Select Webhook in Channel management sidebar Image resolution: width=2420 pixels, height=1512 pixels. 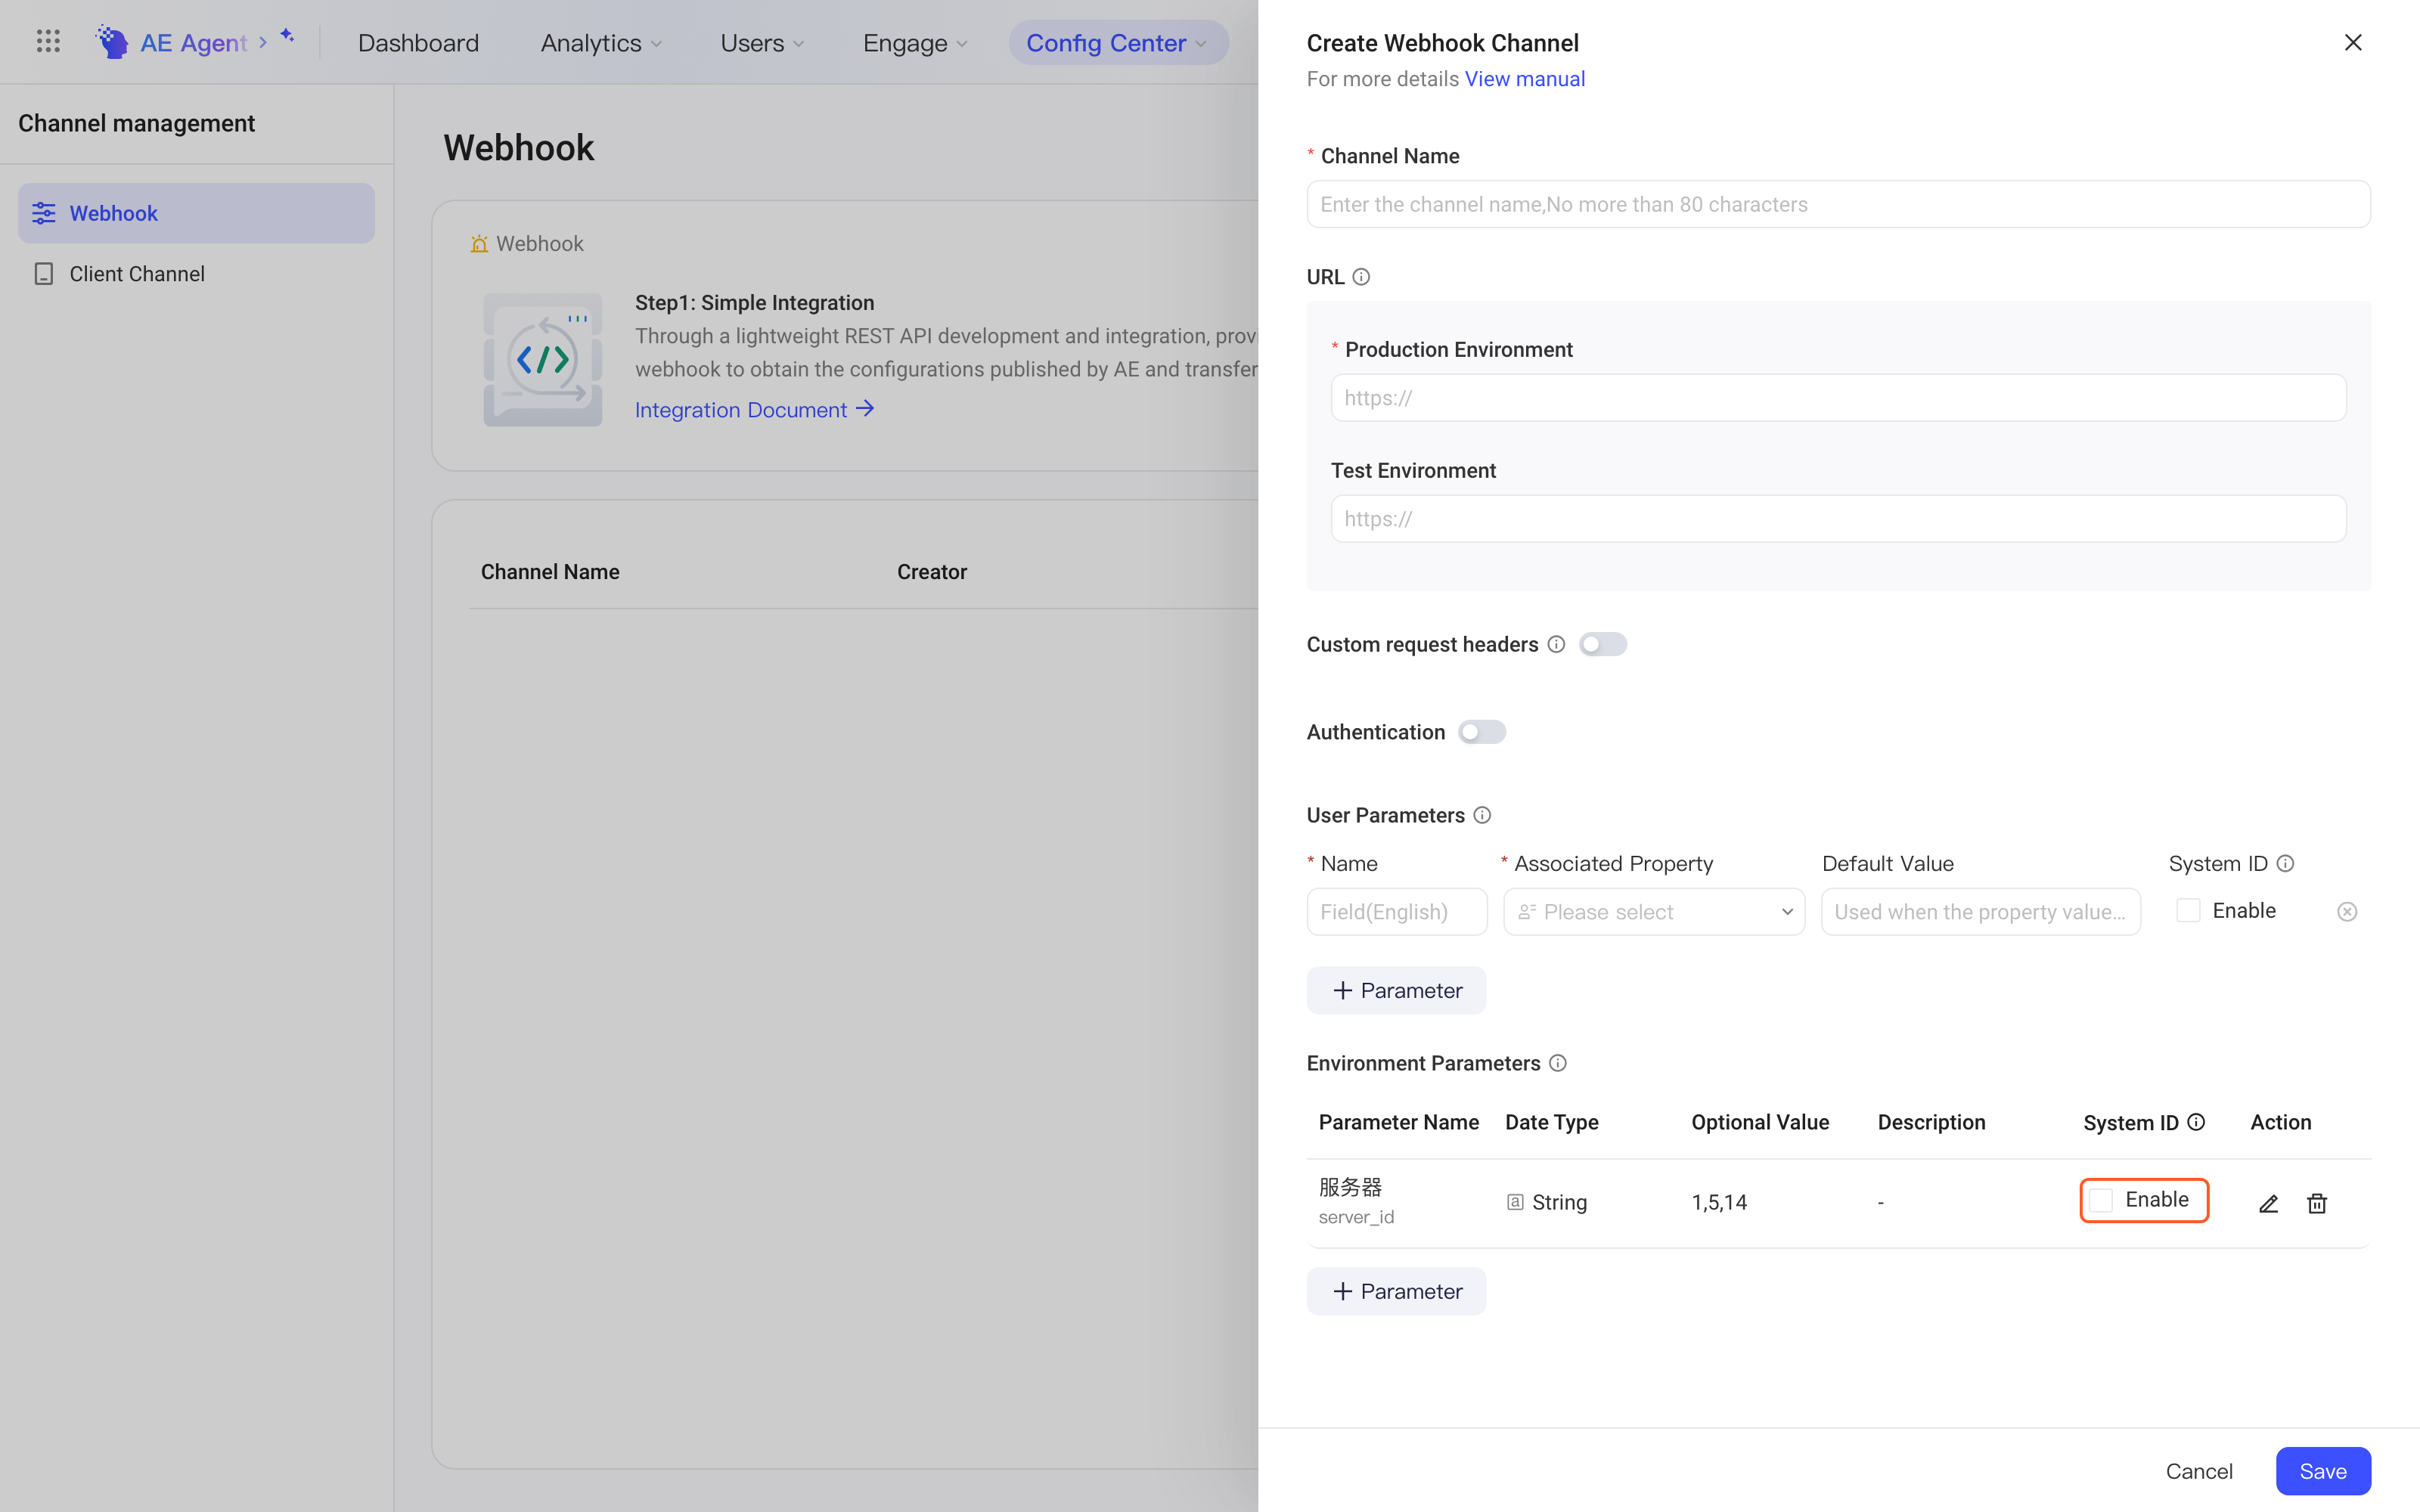(196, 213)
